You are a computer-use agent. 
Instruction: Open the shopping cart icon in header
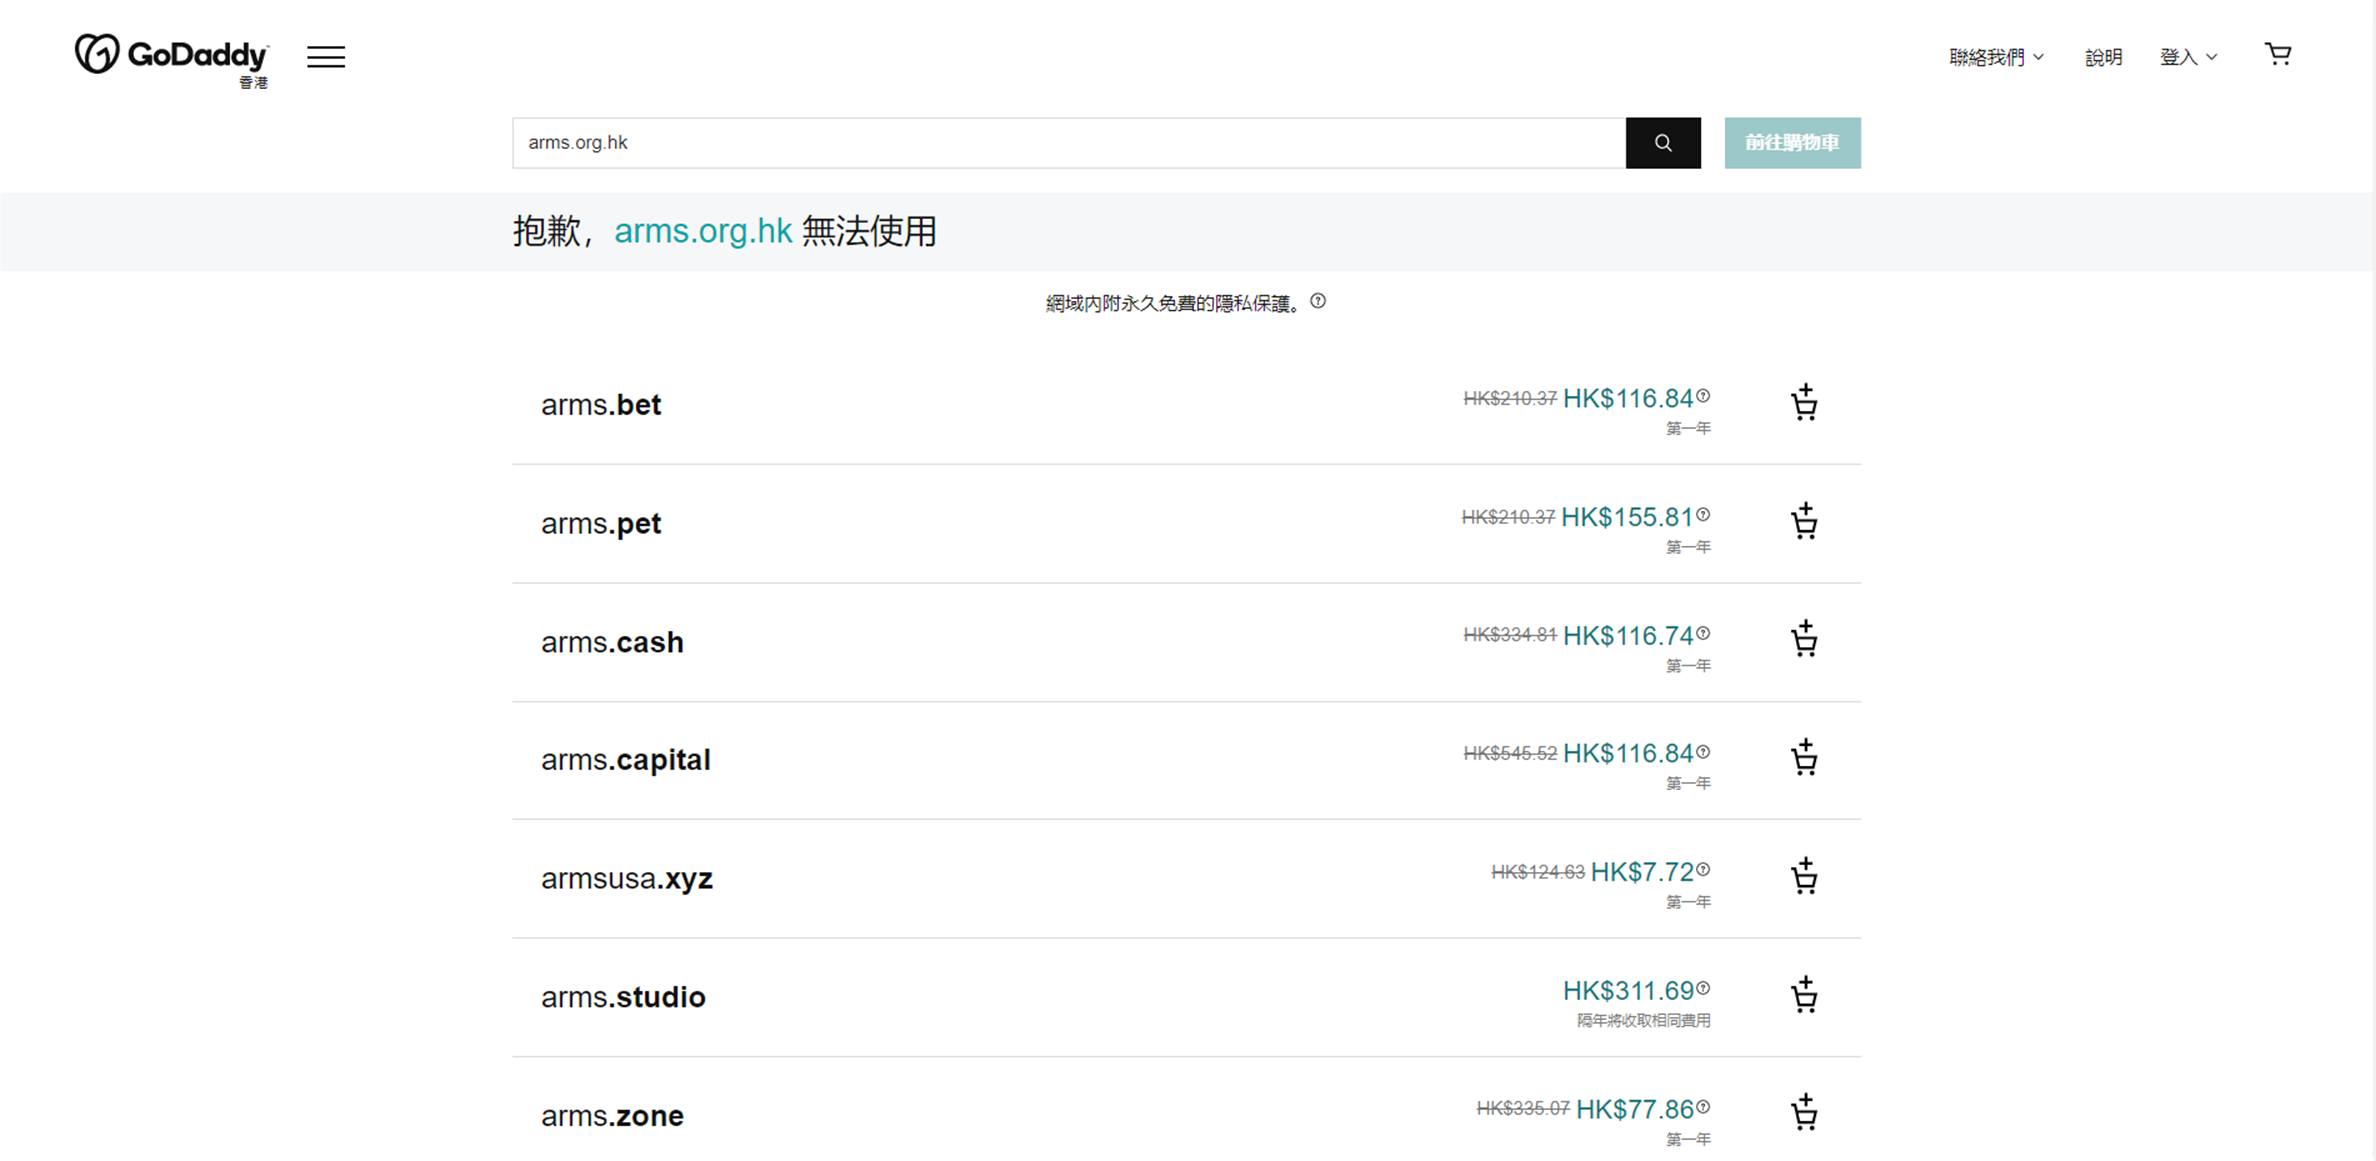(2278, 54)
